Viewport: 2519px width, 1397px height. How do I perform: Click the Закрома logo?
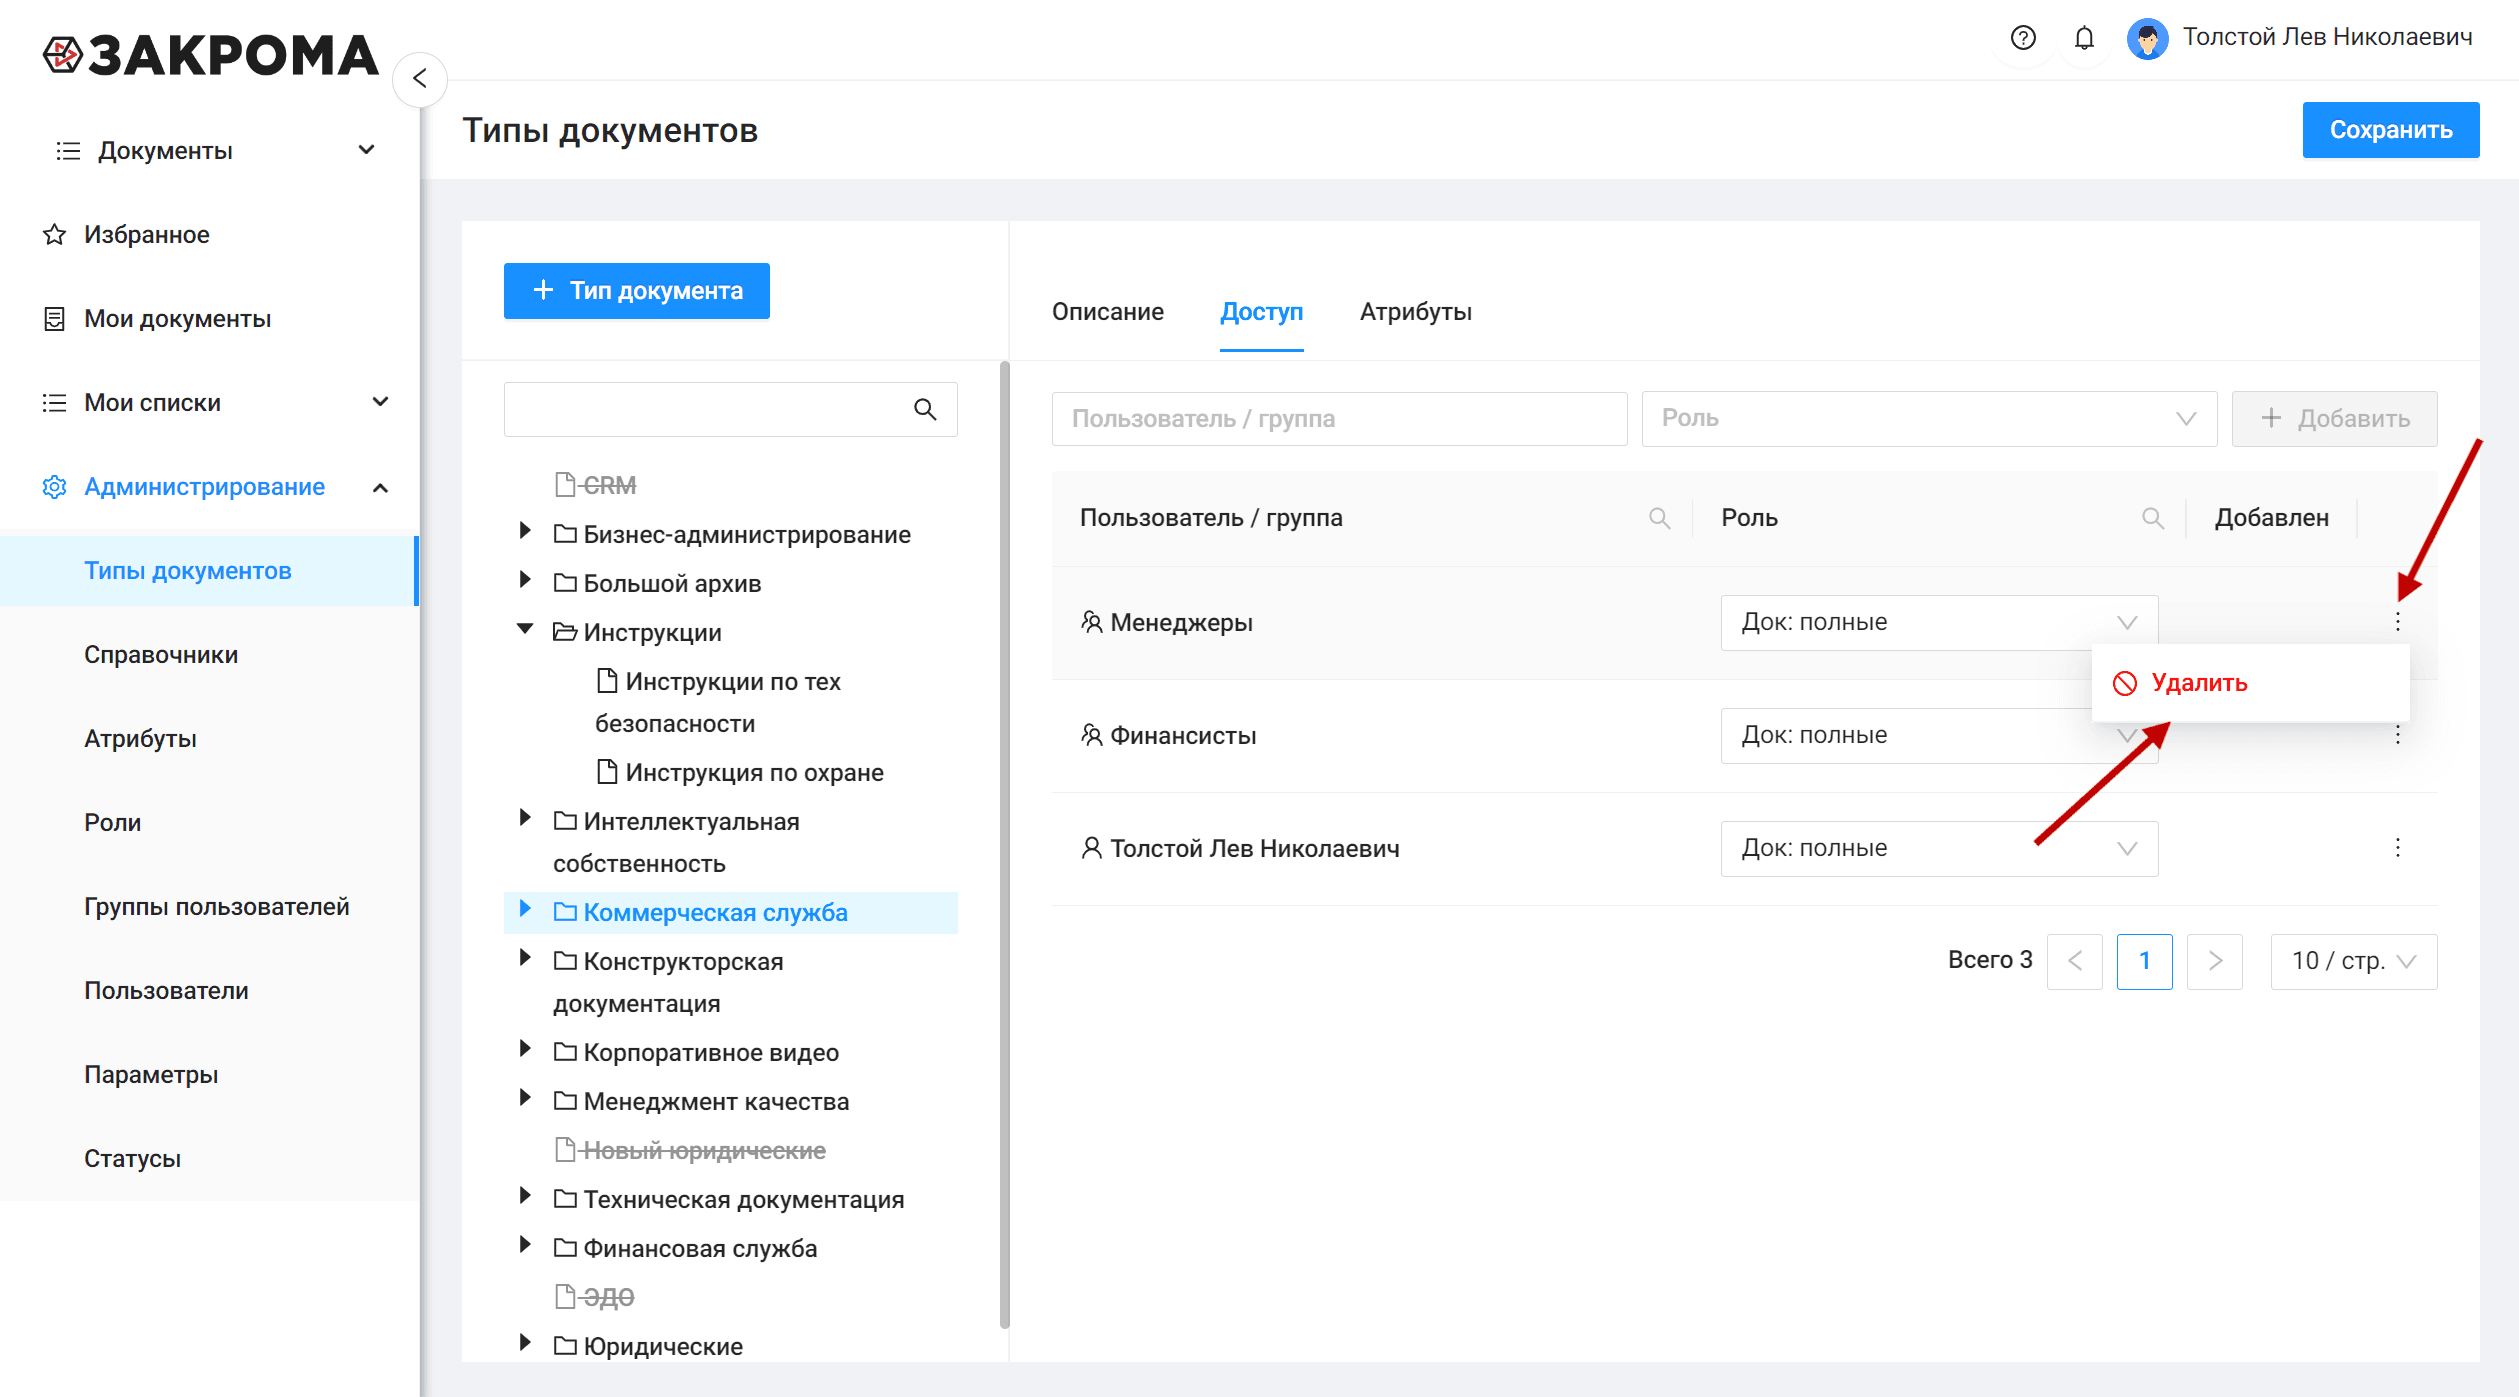coord(211,56)
